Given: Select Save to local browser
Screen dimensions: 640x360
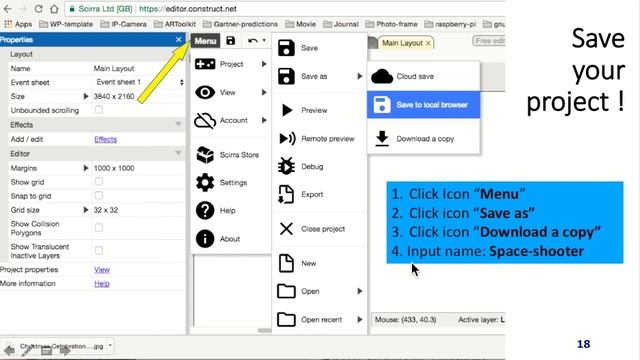Looking at the screenshot, I should [423, 105].
